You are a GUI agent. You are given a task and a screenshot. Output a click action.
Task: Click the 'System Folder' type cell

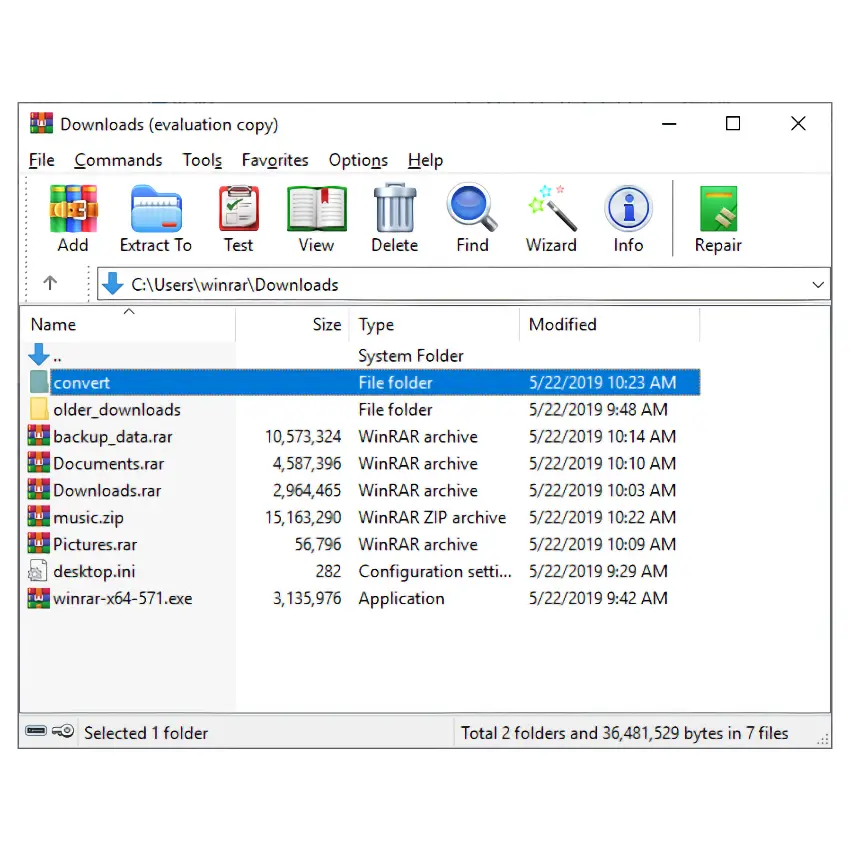click(x=411, y=356)
